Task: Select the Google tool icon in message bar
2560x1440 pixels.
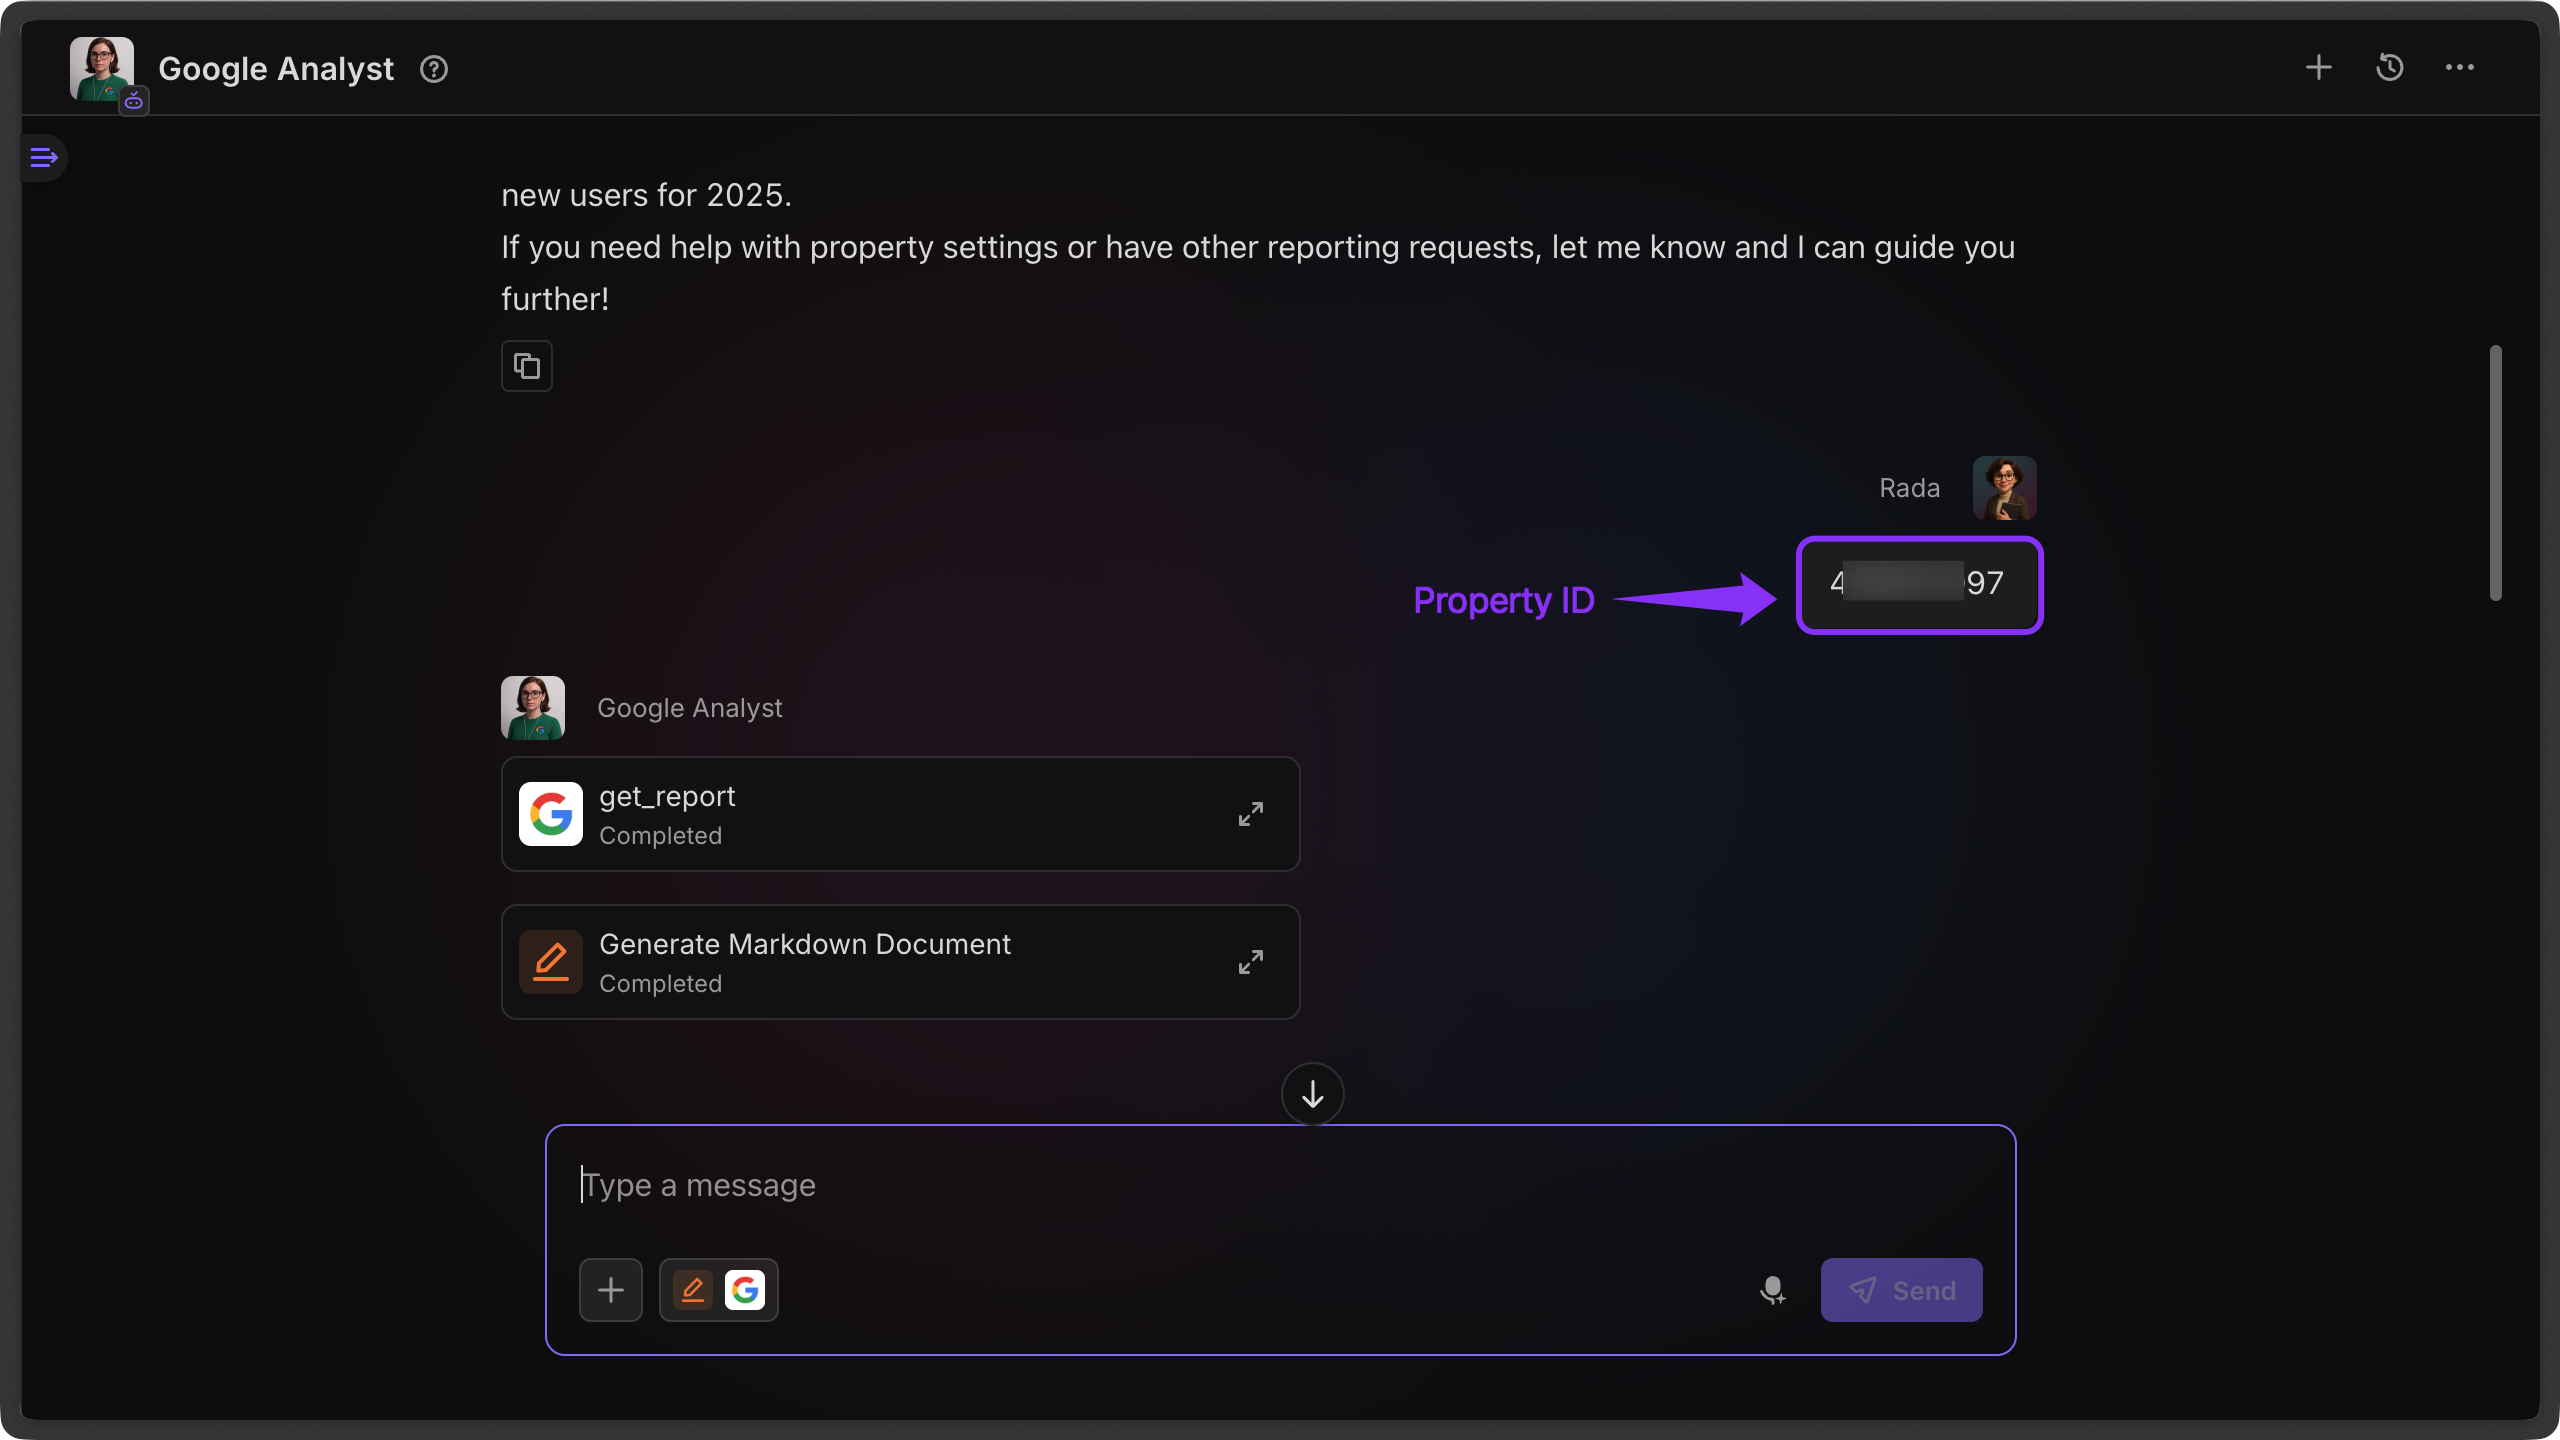Action: (x=746, y=1290)
